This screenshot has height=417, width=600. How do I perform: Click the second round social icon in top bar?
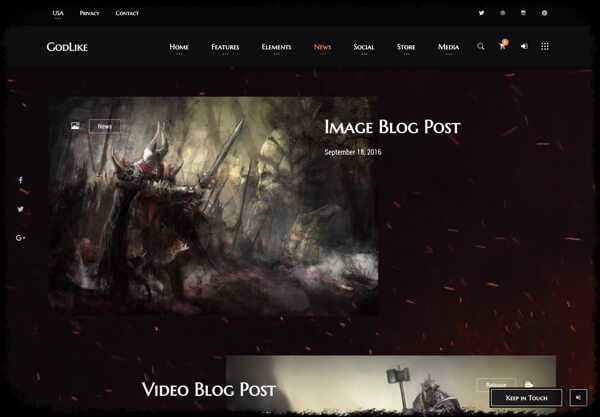(x=502, y=13)
